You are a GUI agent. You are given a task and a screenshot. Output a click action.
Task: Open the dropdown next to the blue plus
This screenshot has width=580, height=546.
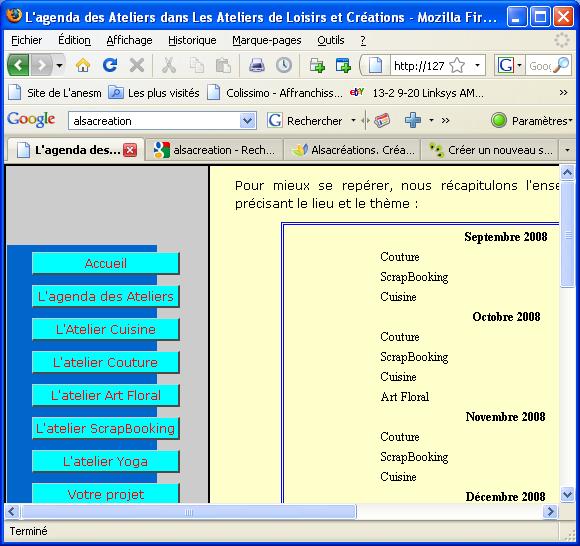pyautogui.click(x=431, y=121)
